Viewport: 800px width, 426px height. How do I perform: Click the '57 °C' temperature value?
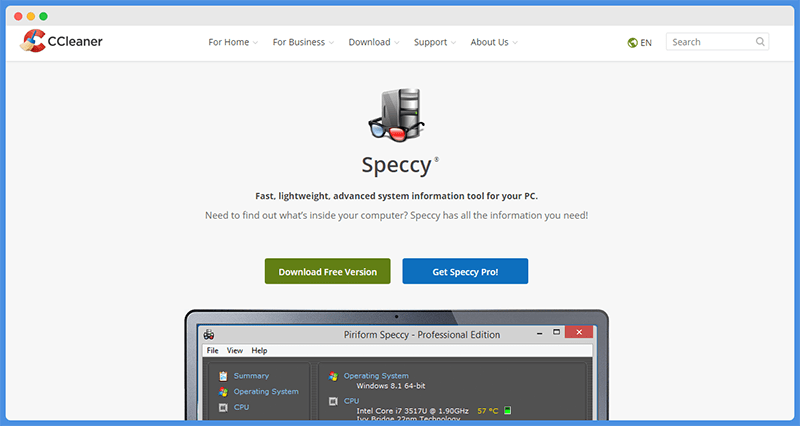[x=488, y=411]
